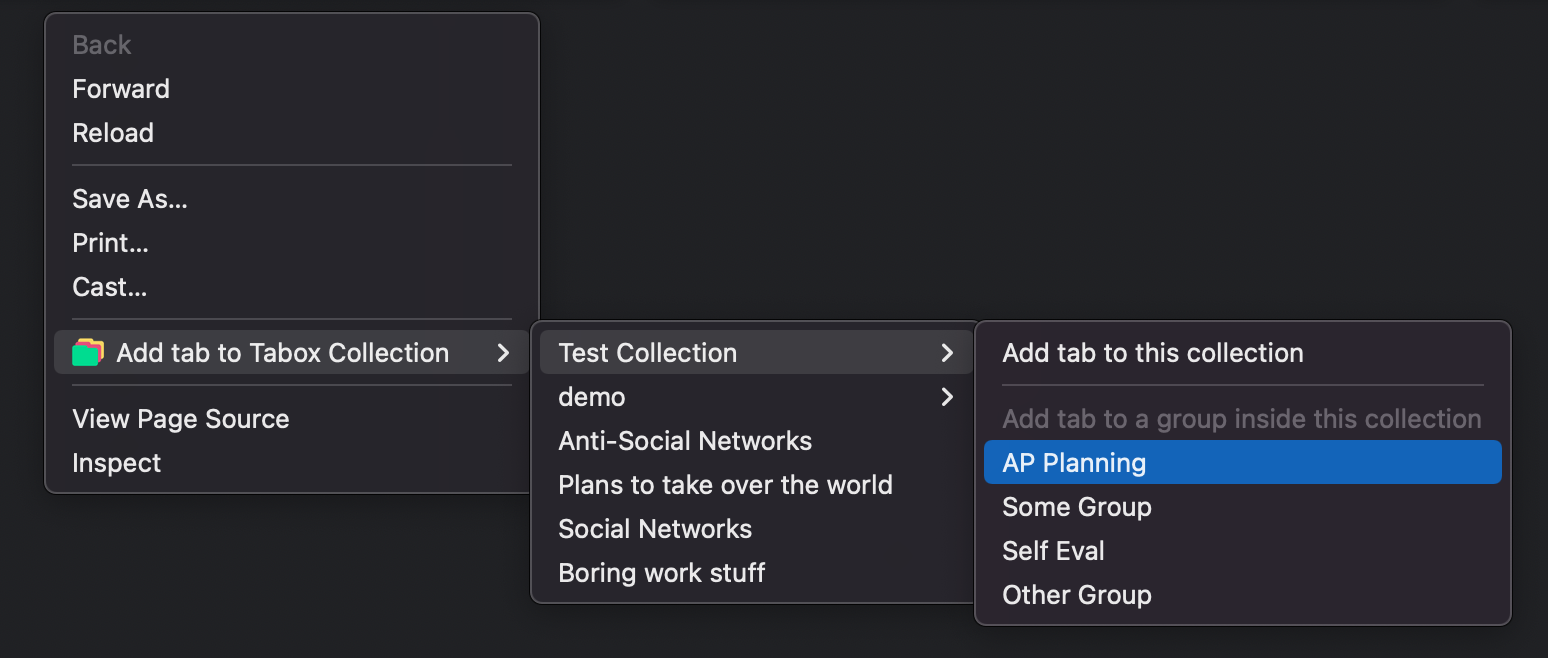This screenshot has width=1548, height=658.
Task: Expand the Test Collection submenu arrow
Action: (946, 352)
